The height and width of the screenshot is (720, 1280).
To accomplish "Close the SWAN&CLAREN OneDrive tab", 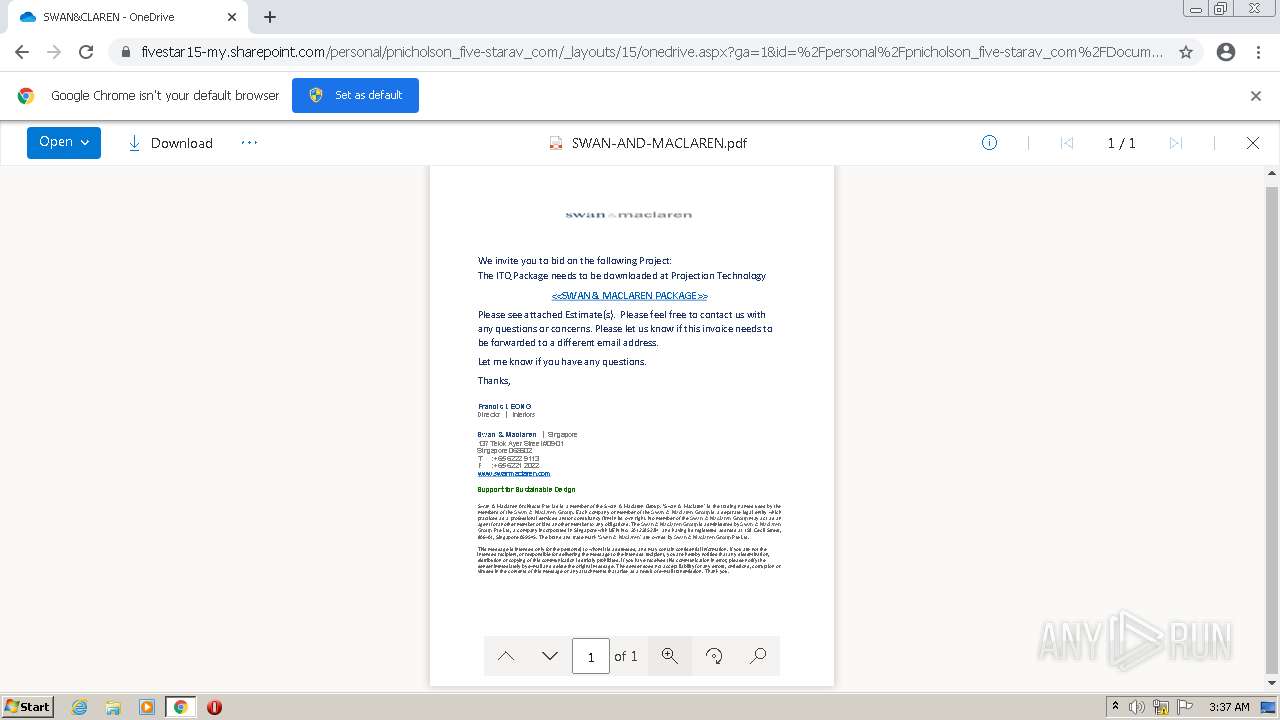I will point(232,17).
